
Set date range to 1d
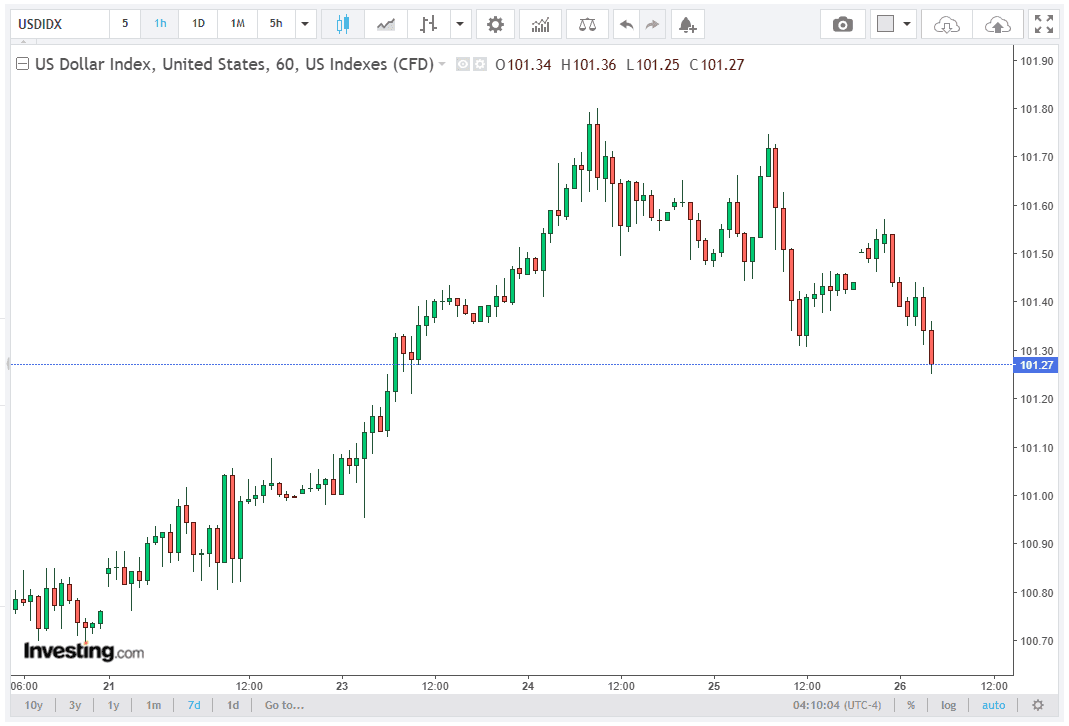(233, 705)
